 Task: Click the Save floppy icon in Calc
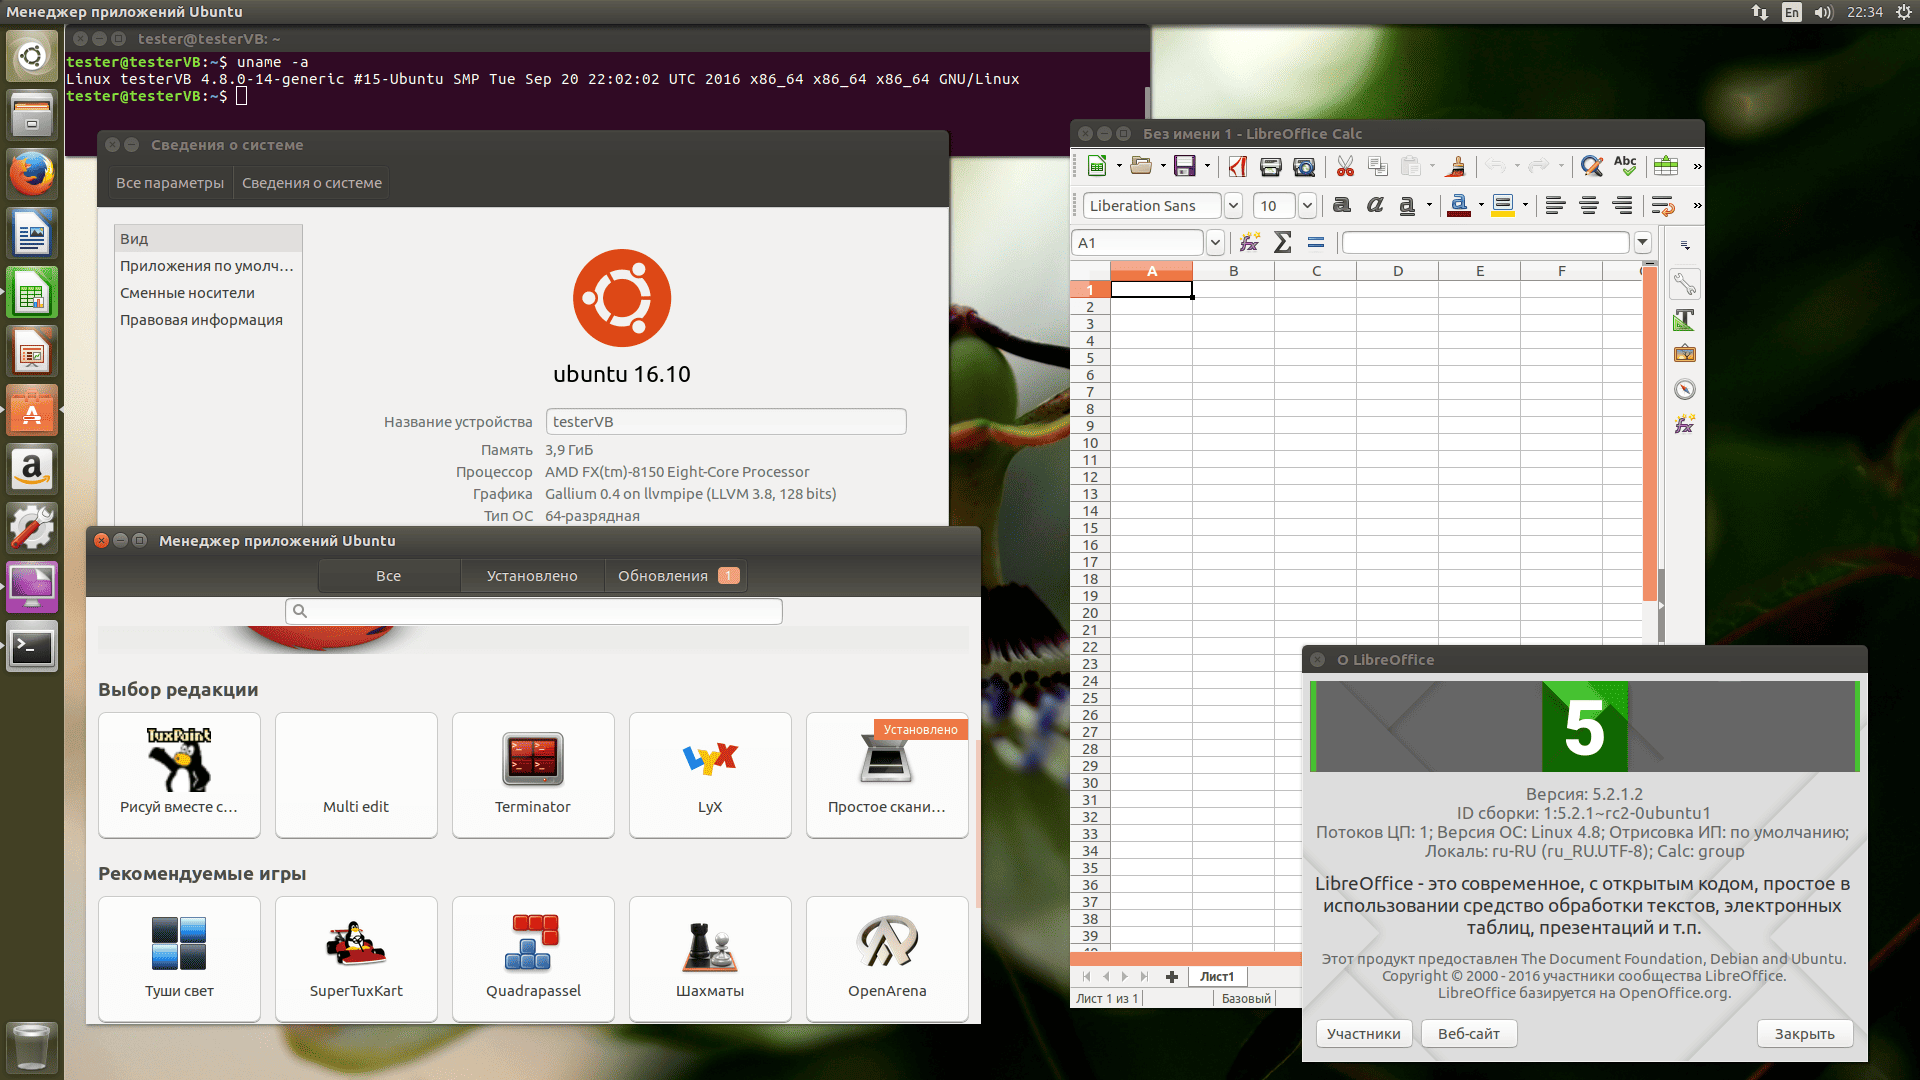pos(1185,166)
